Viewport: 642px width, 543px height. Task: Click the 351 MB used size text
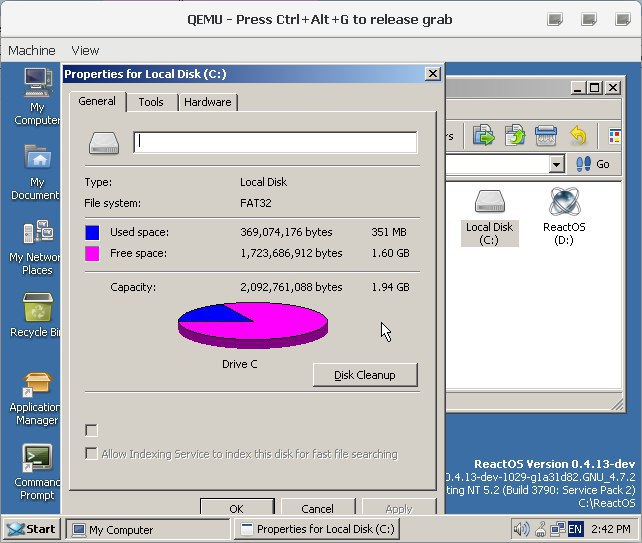(x=389, y=232)
